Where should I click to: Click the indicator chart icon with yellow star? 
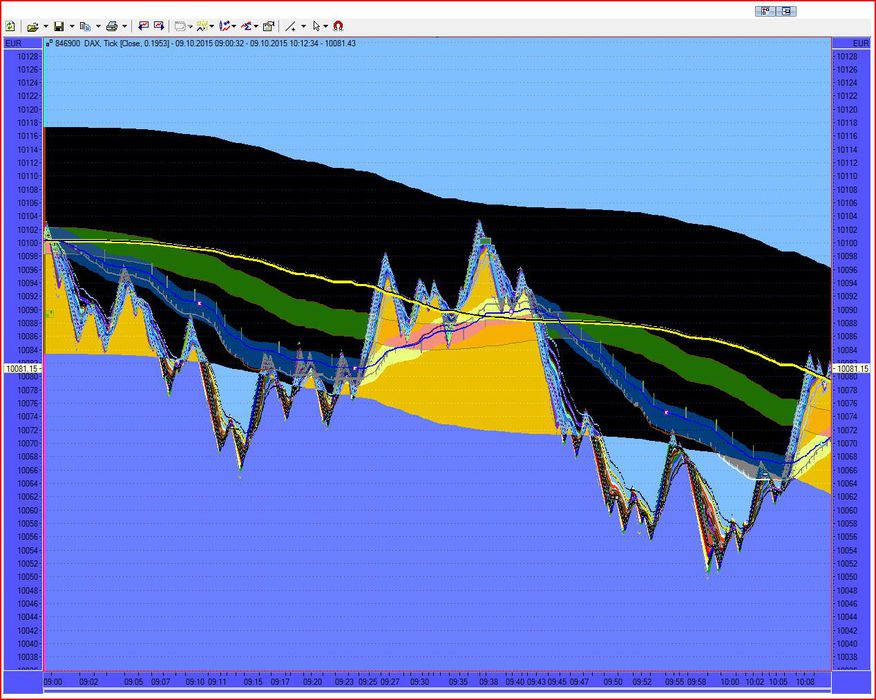coord(203,26)
